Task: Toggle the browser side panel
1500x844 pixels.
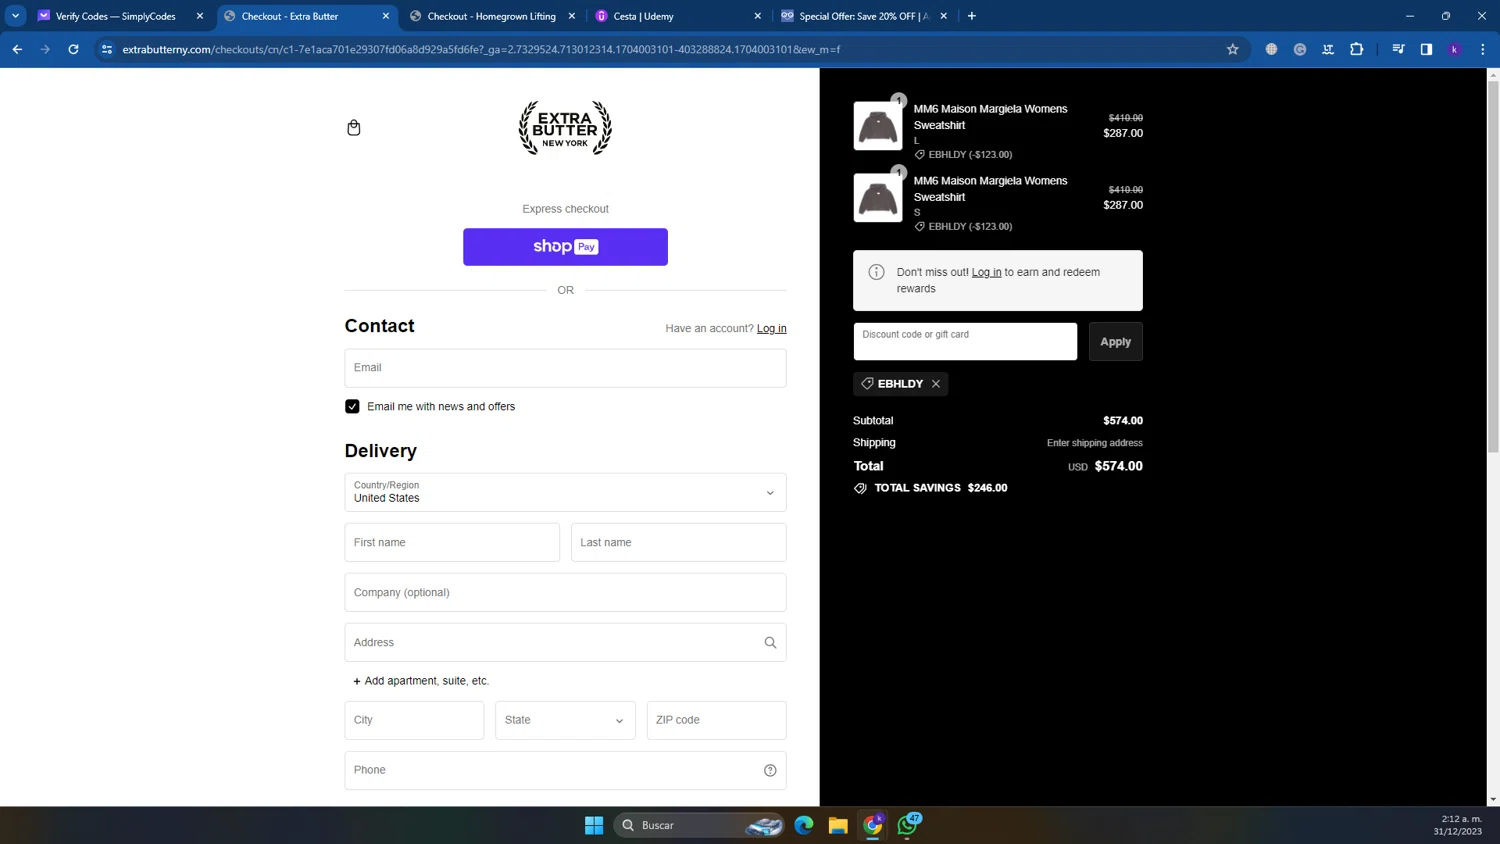Action: [x=1426, y=49]
